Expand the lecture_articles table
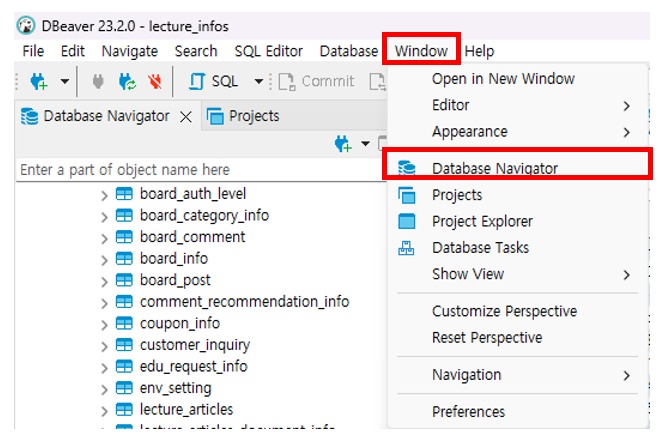Viewport: 667px width, 439px height. pos(104,411)
